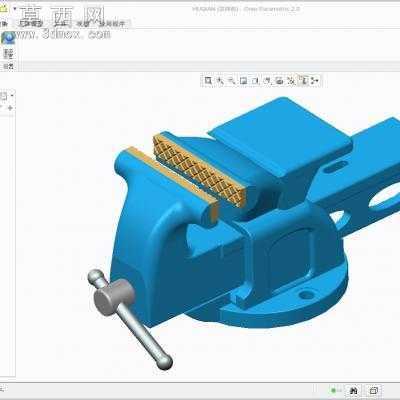Open the left panel settings dropdown arrow
Viewport: 400px width, 400px height.
[12, 96]
